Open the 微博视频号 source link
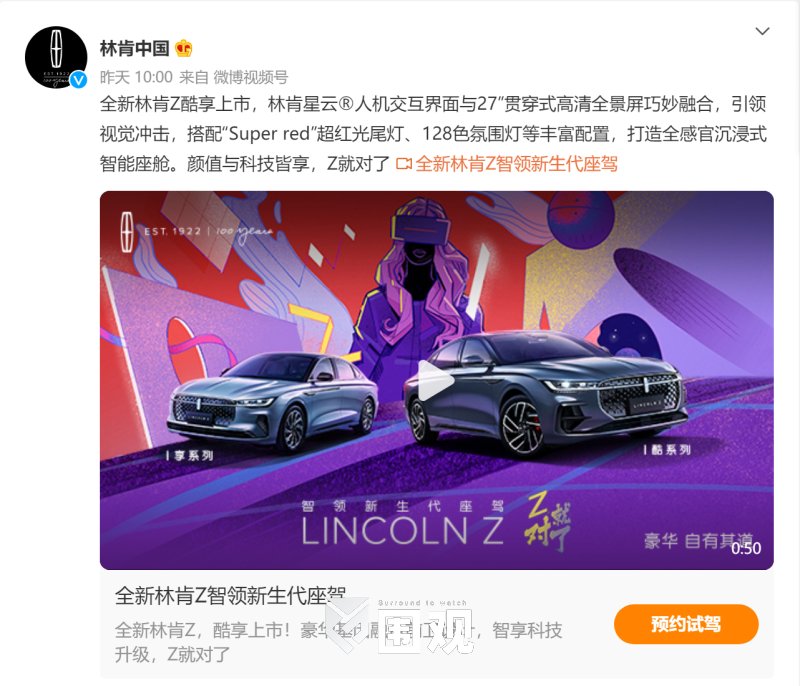This screenshot has width=800, height=686. pyautogui.click(x=251, y=77)
